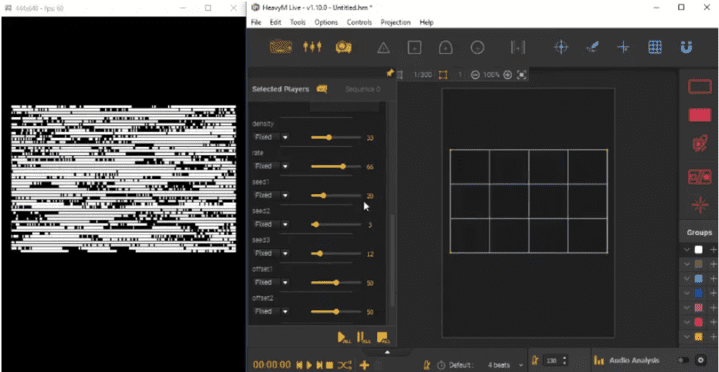Open the Help menu
The width and height of the screenshot is (719, 372).
[426, 22]
